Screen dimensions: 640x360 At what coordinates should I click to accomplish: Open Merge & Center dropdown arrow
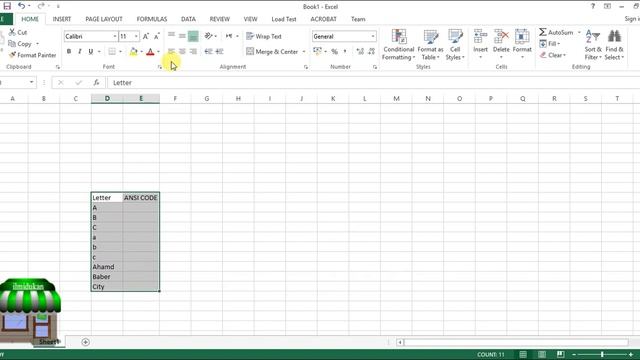point(304,52)
